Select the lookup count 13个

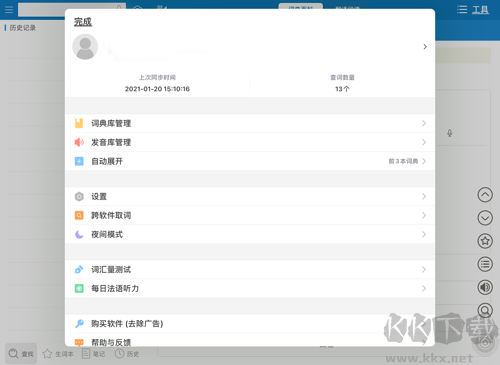342,89
